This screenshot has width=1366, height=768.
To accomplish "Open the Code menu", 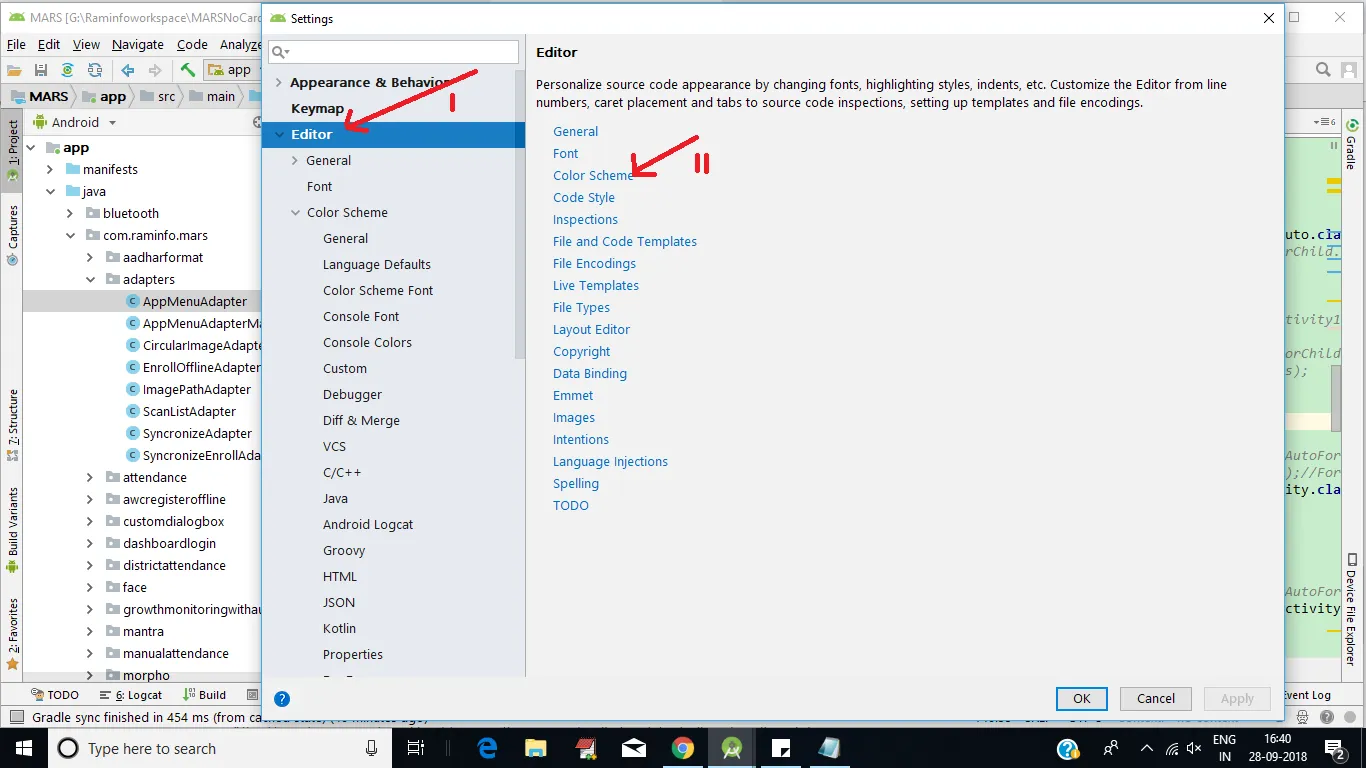I will [x=192, y=44].
